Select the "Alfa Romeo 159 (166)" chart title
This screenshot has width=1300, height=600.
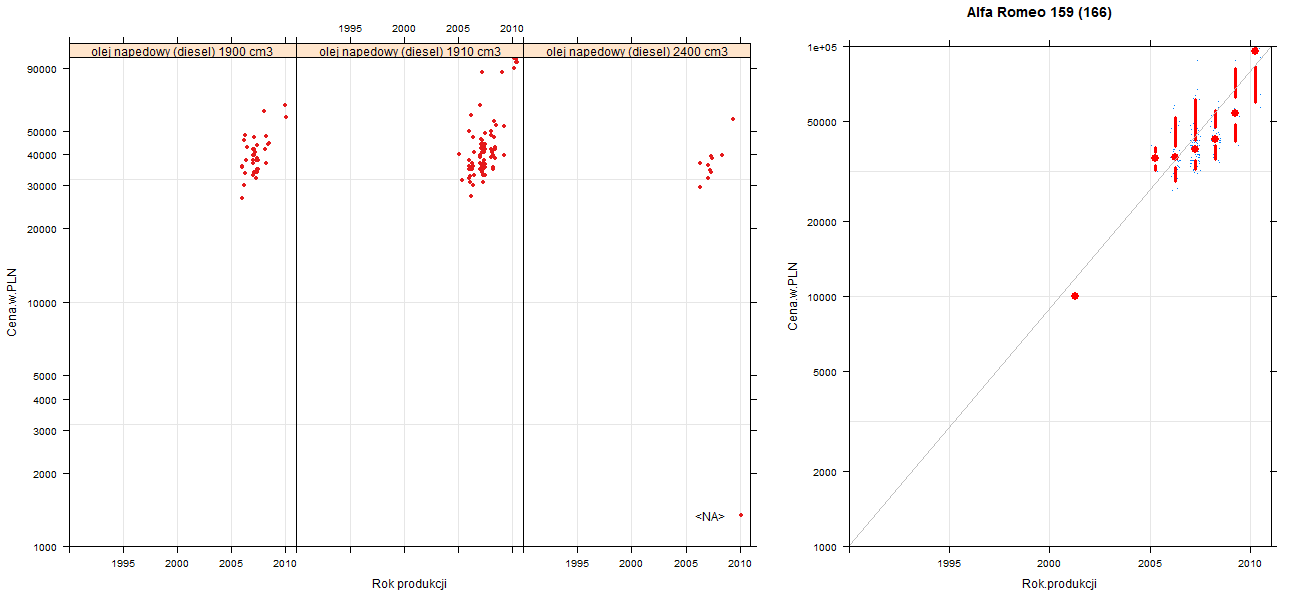[x=1040, y=13]
